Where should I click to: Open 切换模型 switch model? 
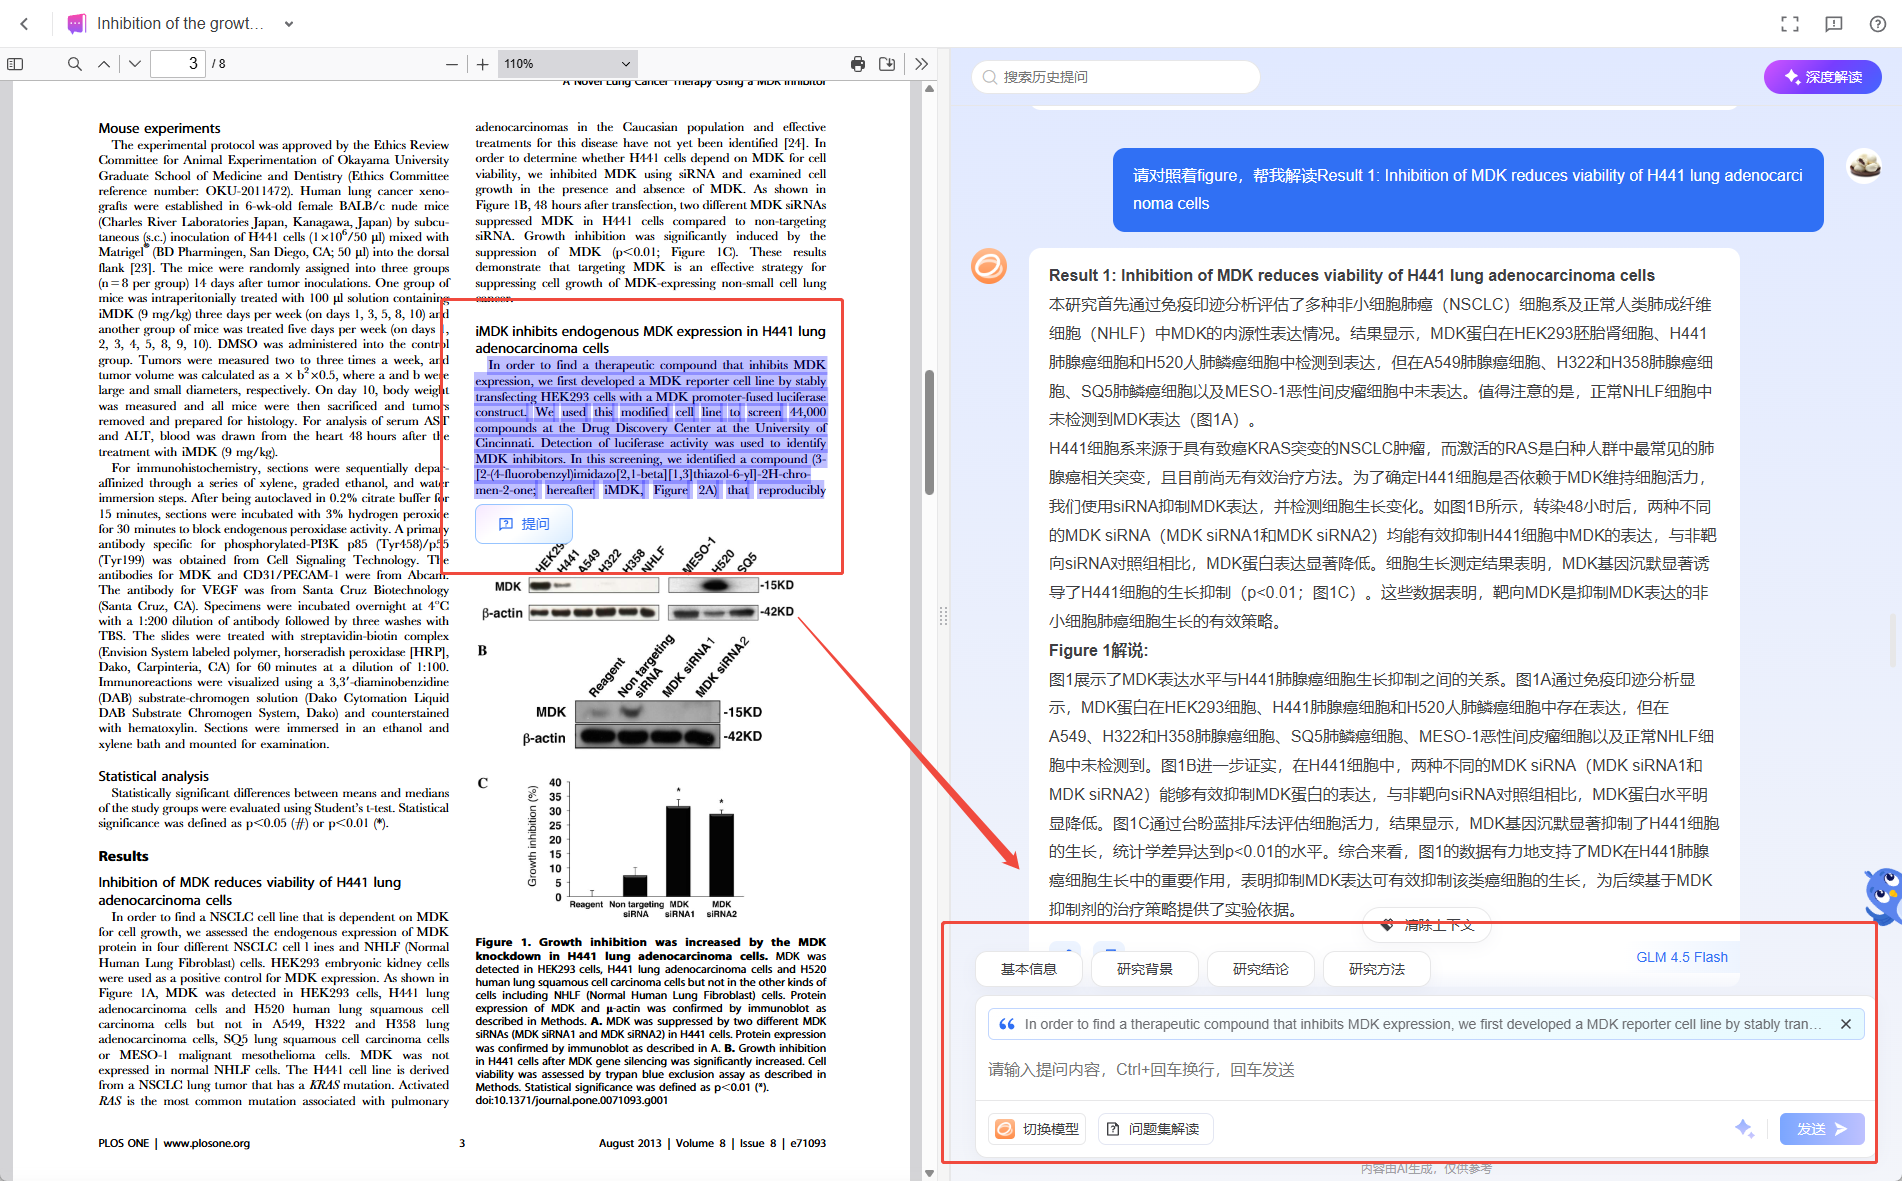pos(1038,1129)
